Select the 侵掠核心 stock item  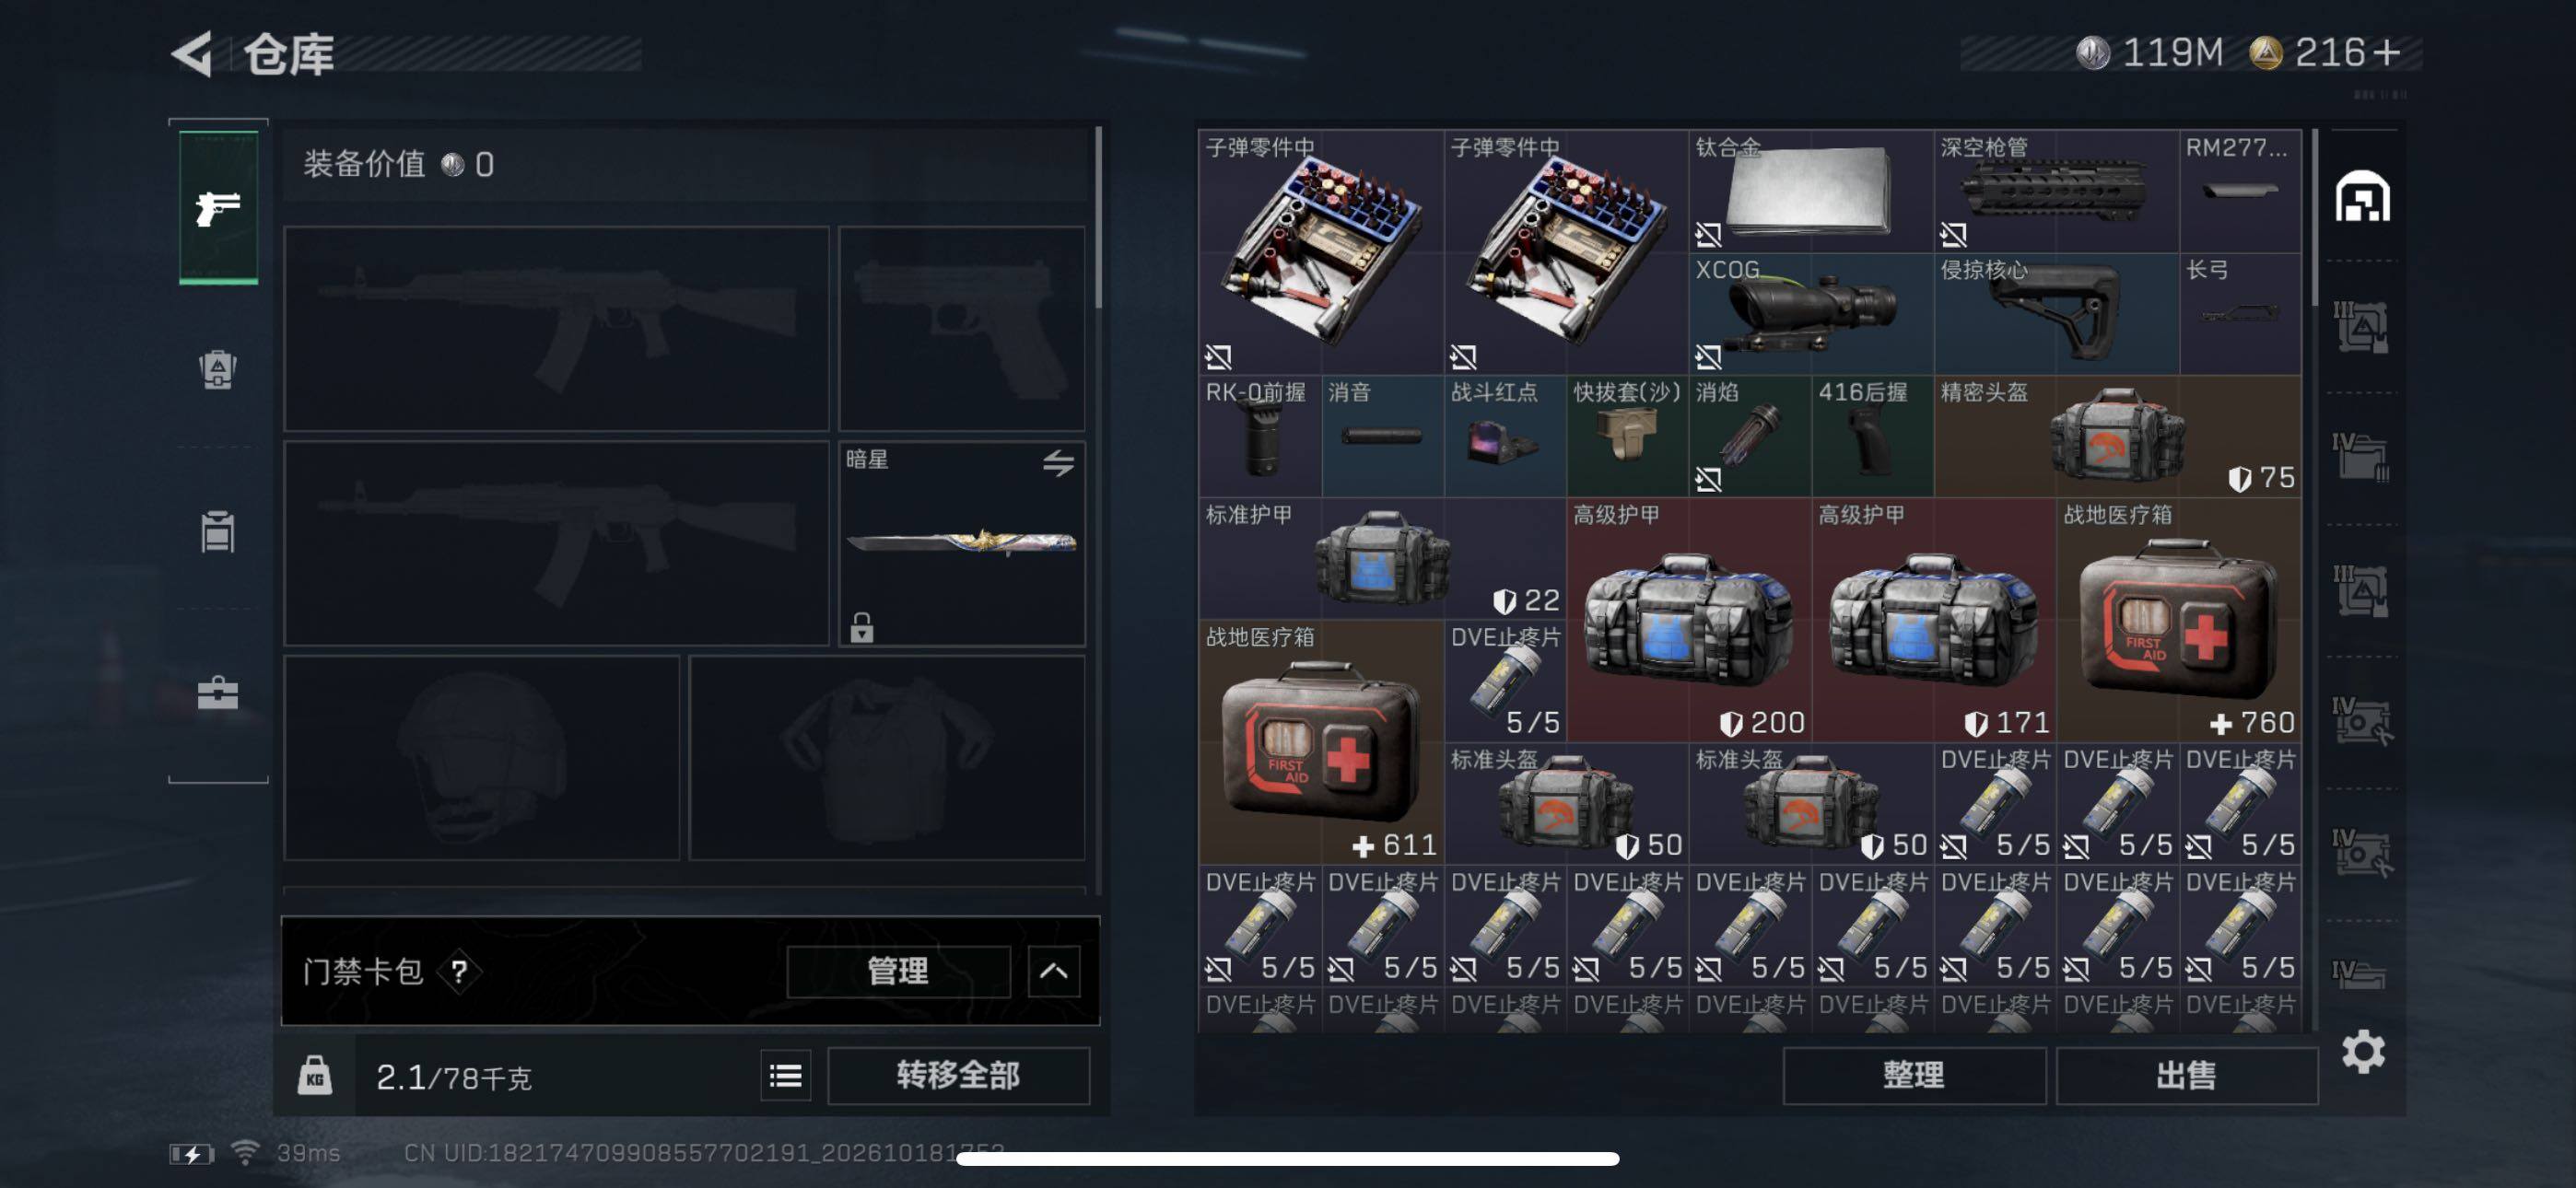(2056, 314)
